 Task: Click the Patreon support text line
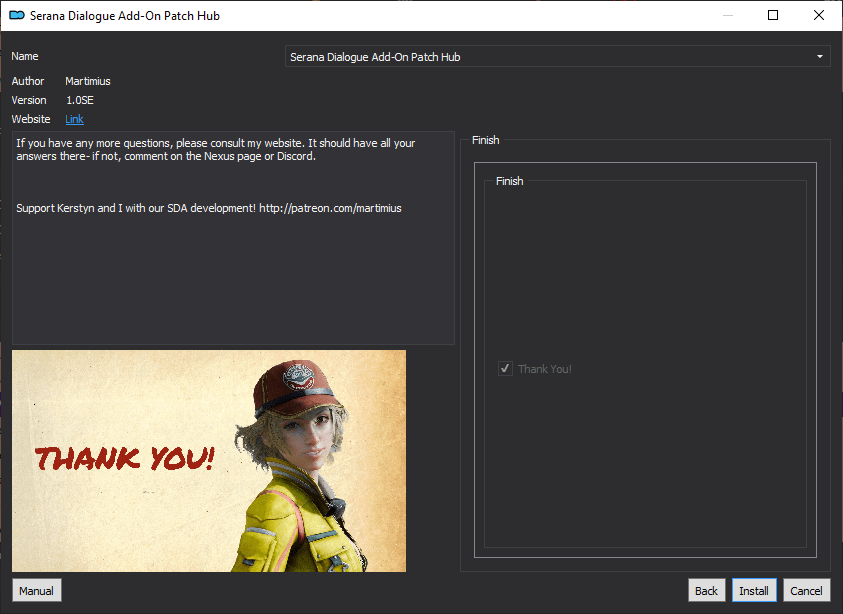pos(209,208)
